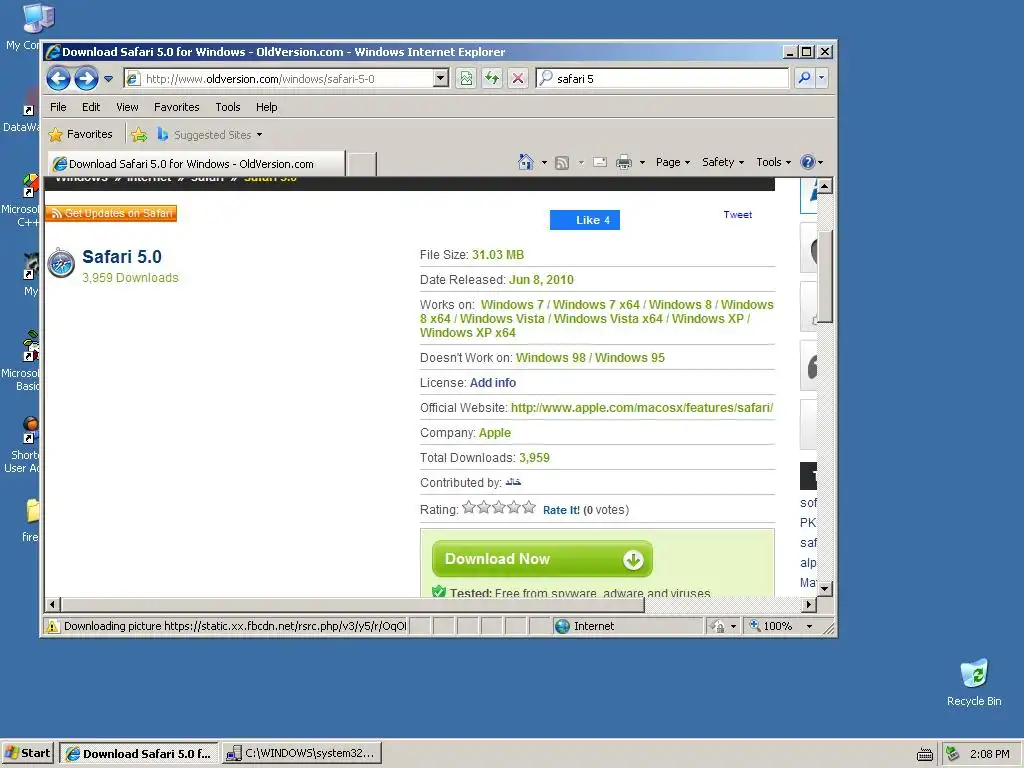Image resolution: width=1024 pixels, height=768 pixels.
Task: Open the File menu
Action: (58, 107)
